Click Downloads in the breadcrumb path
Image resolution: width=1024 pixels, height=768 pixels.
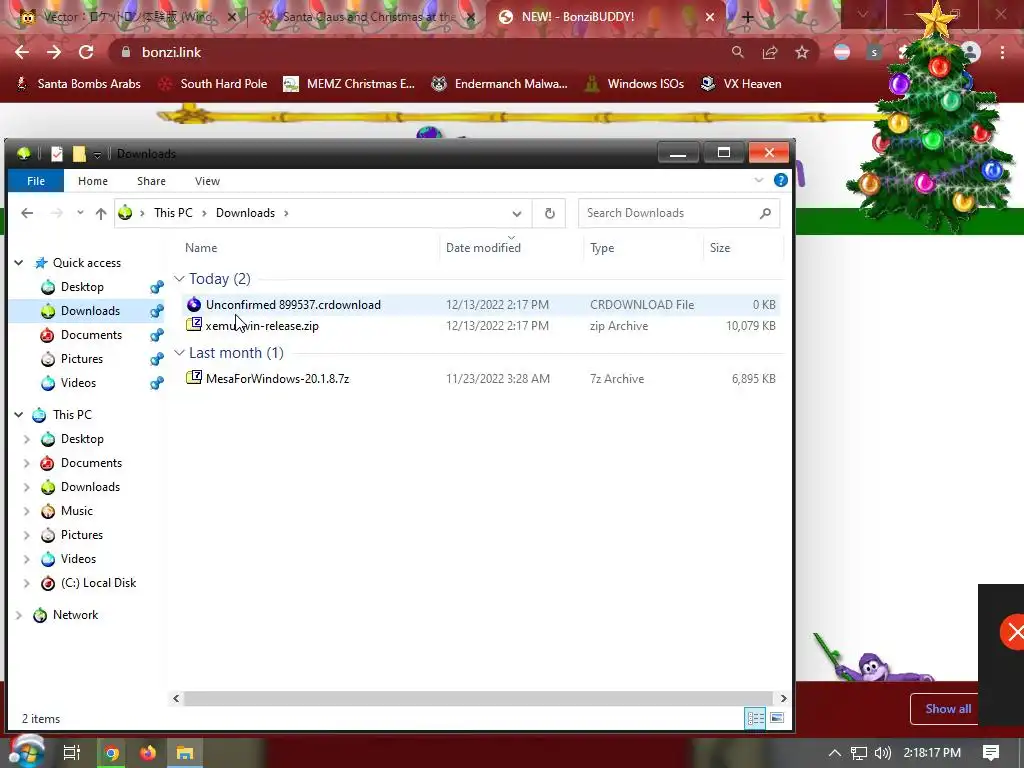pos(246,213)
